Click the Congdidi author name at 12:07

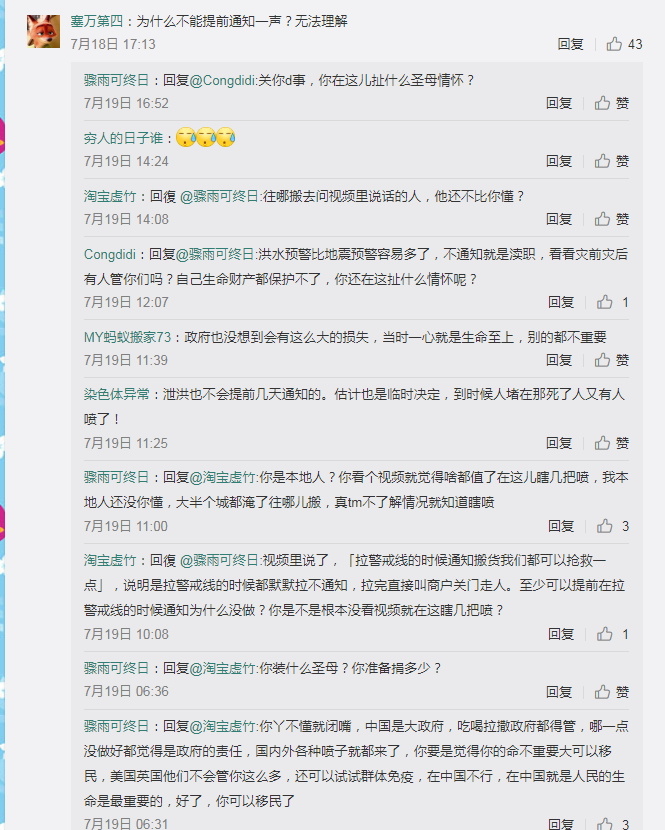(x=110, y=255)
